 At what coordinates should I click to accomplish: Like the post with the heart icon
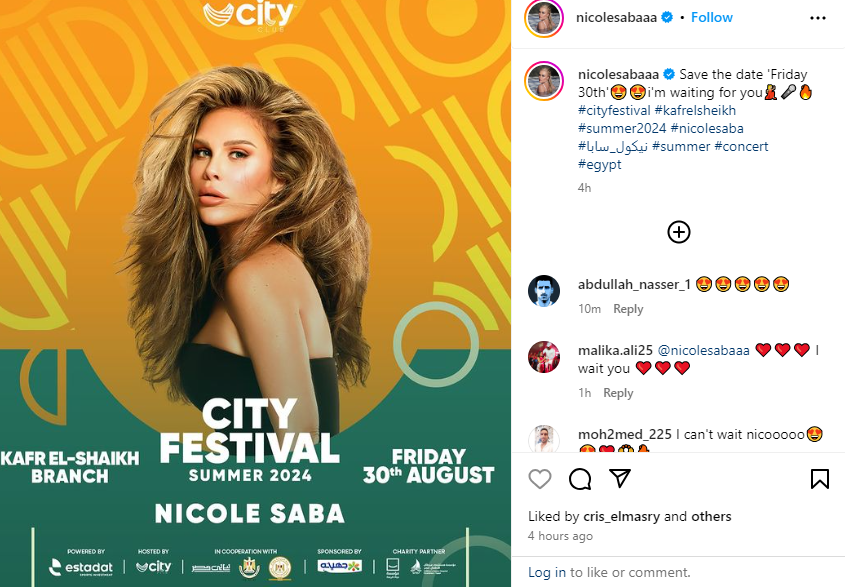539,479
